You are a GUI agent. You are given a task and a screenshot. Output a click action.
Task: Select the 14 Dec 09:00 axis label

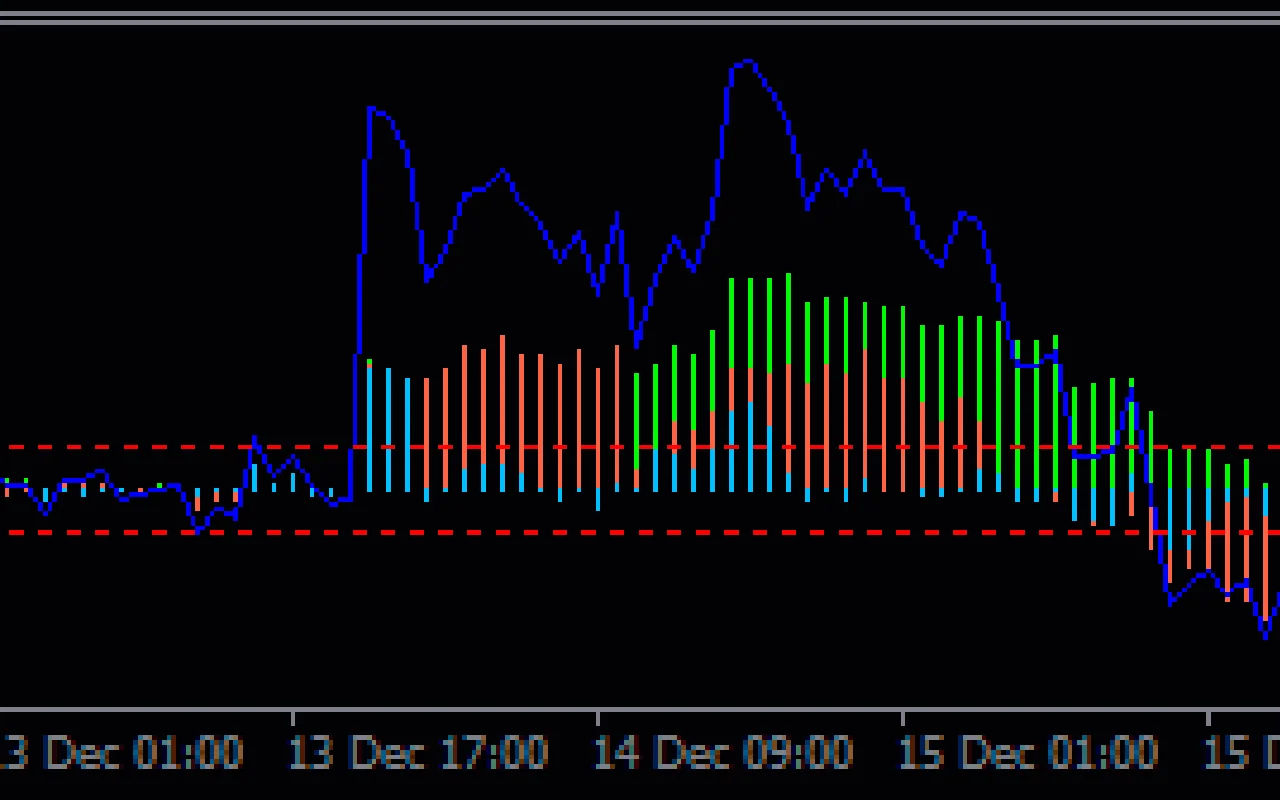[725, 753]
